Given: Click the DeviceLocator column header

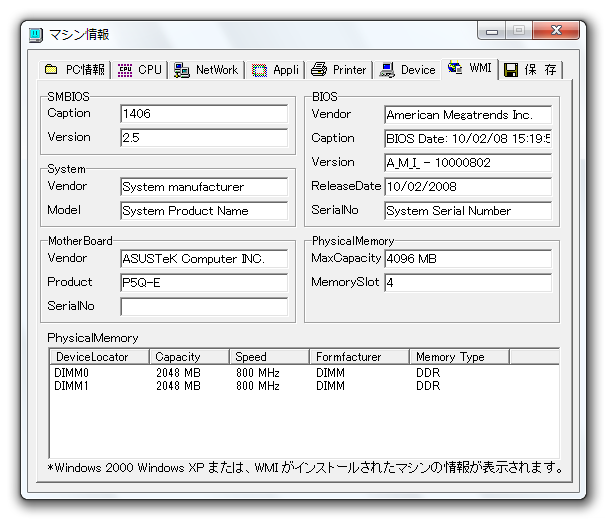Looking at the screenshot, I should click(x=100, y=357).
